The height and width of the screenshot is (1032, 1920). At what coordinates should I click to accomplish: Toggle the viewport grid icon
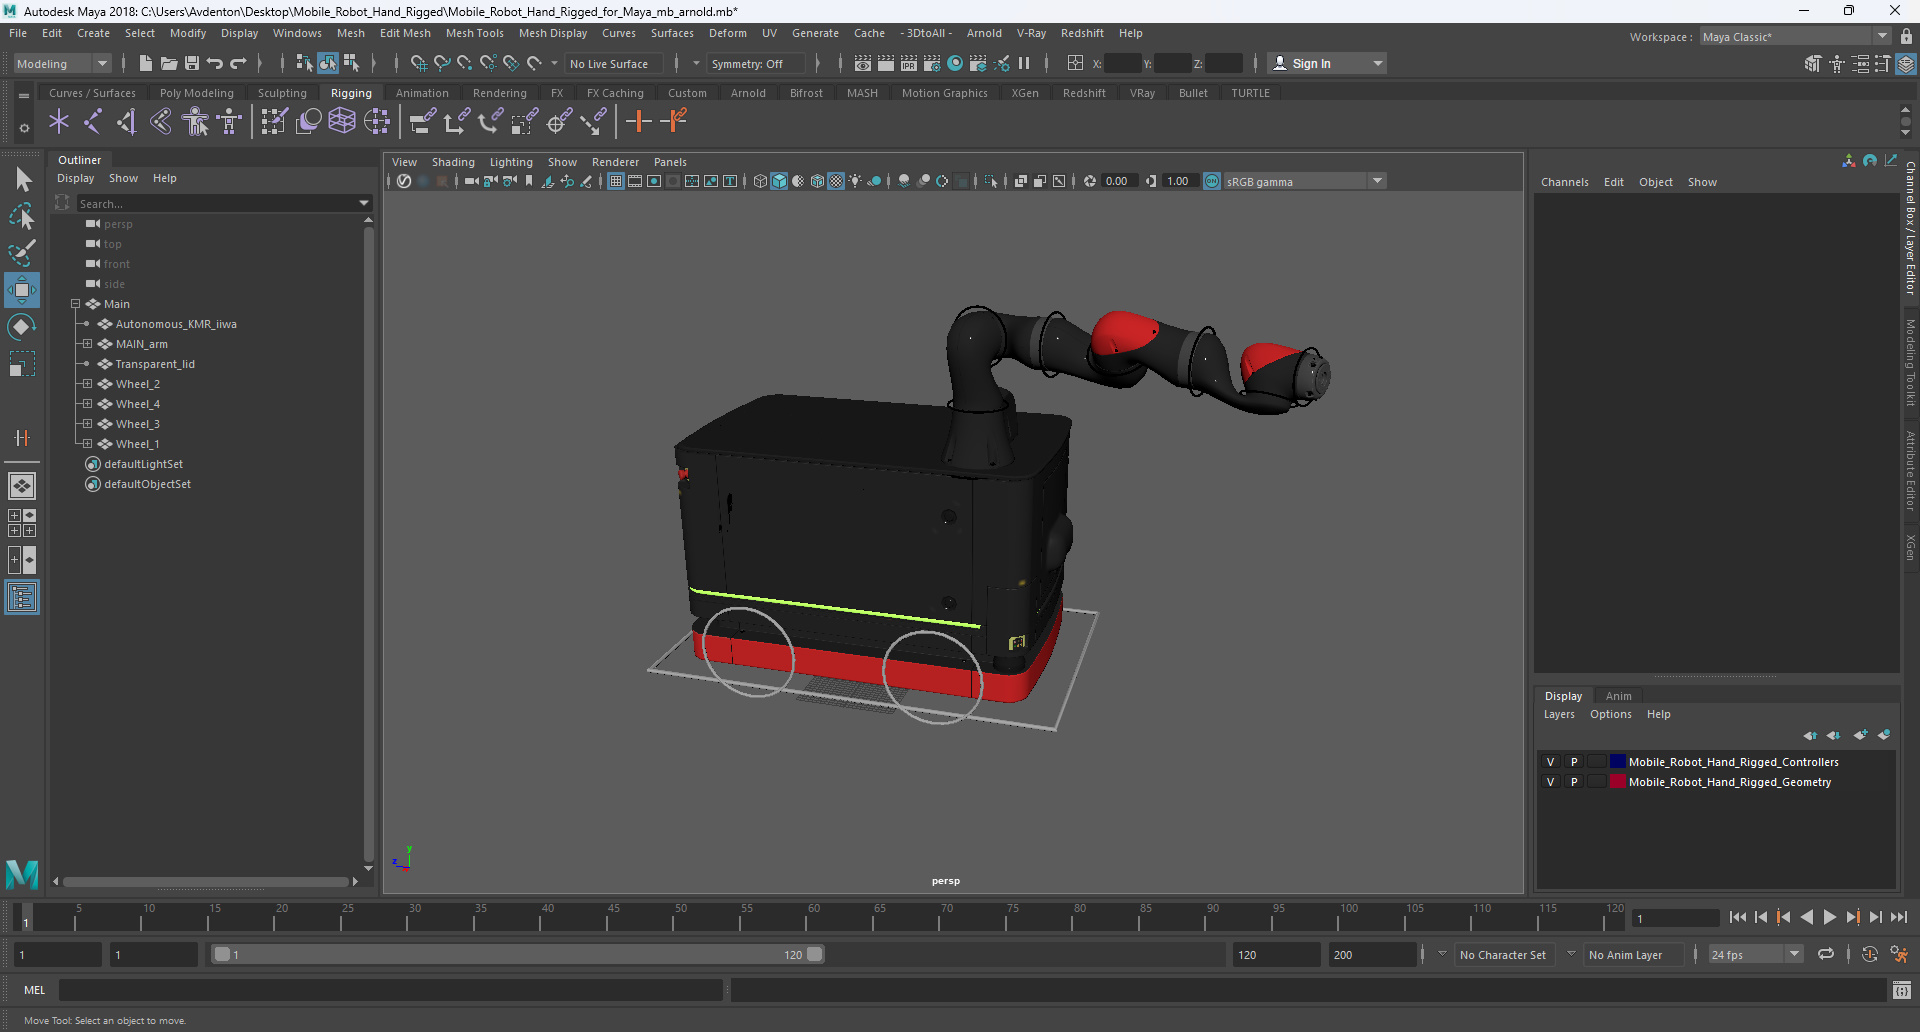(x=616, y=181)
